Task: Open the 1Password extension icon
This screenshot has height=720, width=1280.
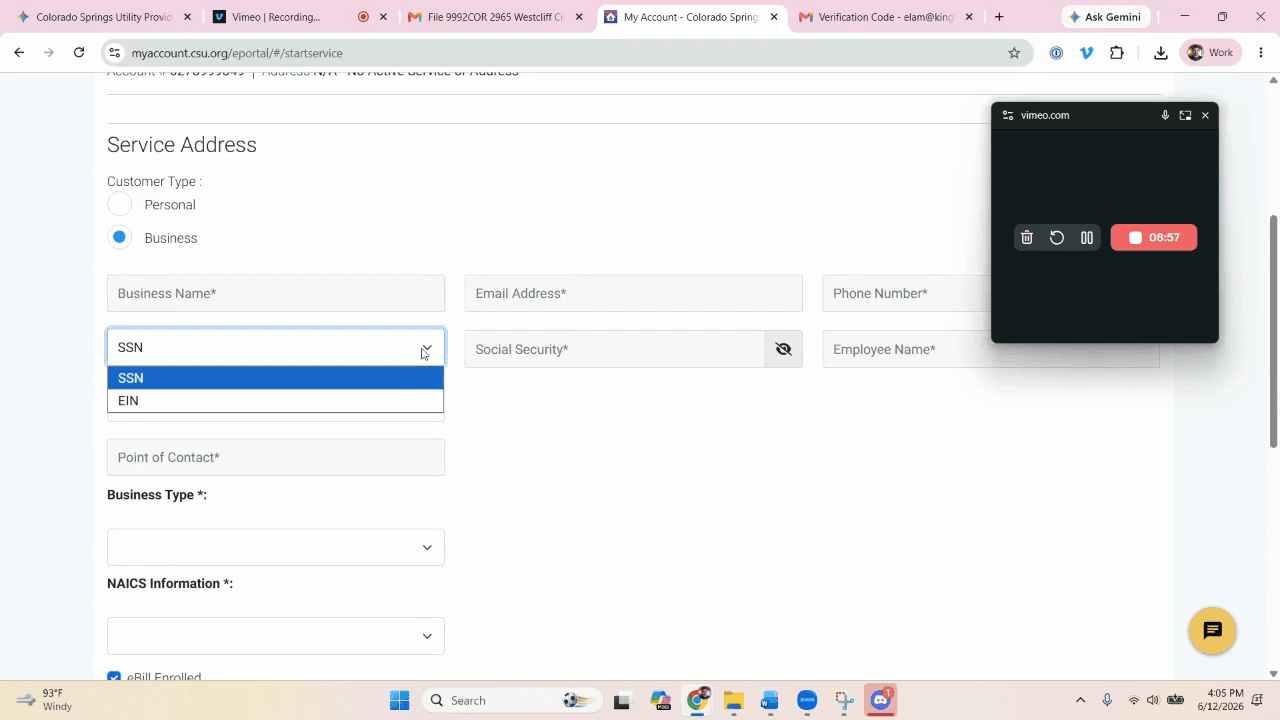Action: tap(1056, 53)
